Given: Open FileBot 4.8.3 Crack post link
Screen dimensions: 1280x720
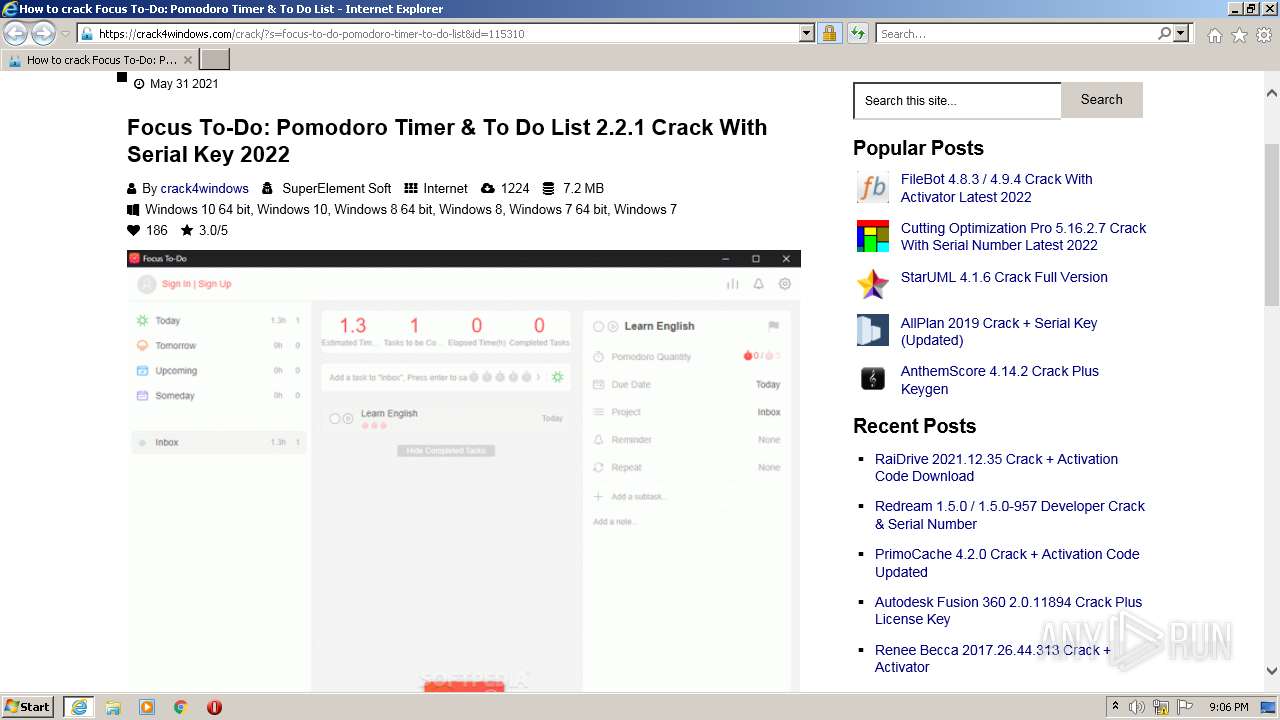Looking at the screenshot, I should (996, 188).
